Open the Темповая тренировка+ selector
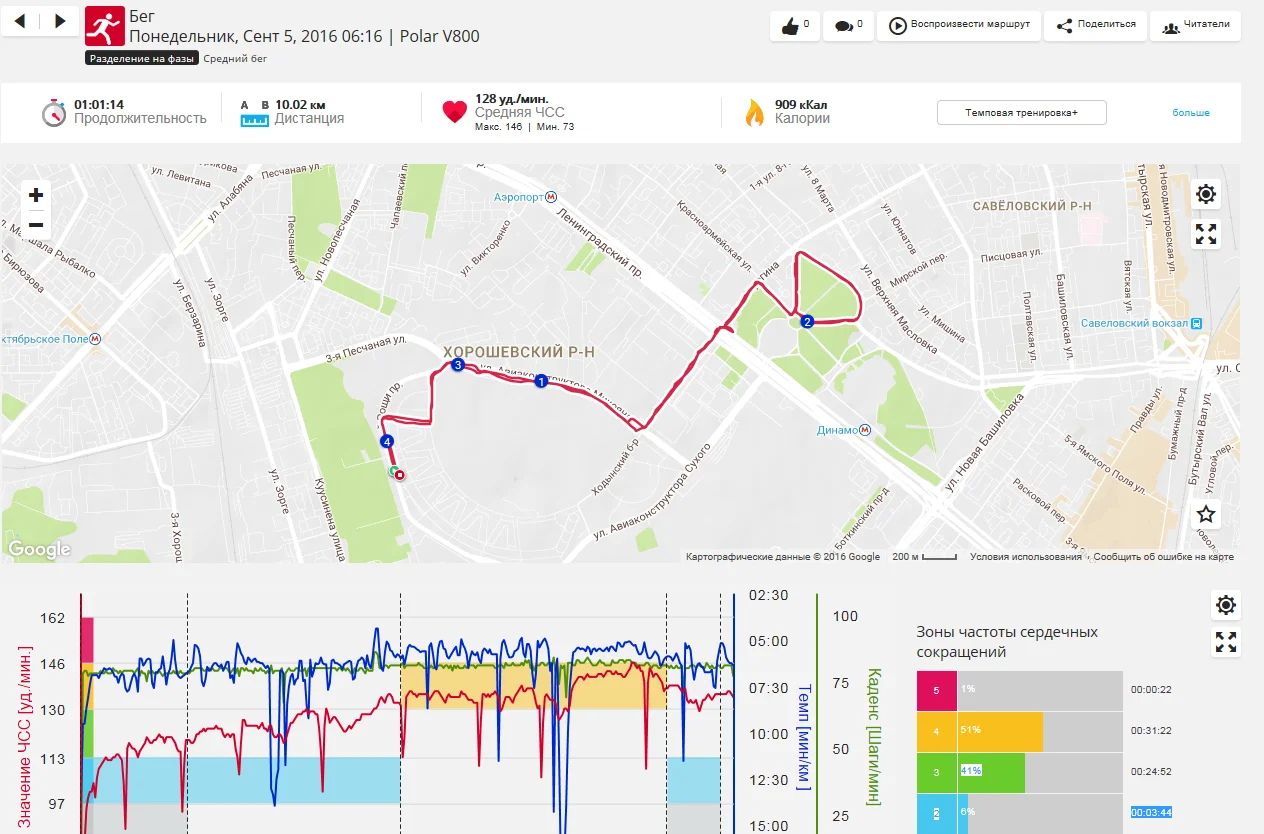Image resolution: width=1264 pixels, height=834 pixels. (x=1021, y=113)
